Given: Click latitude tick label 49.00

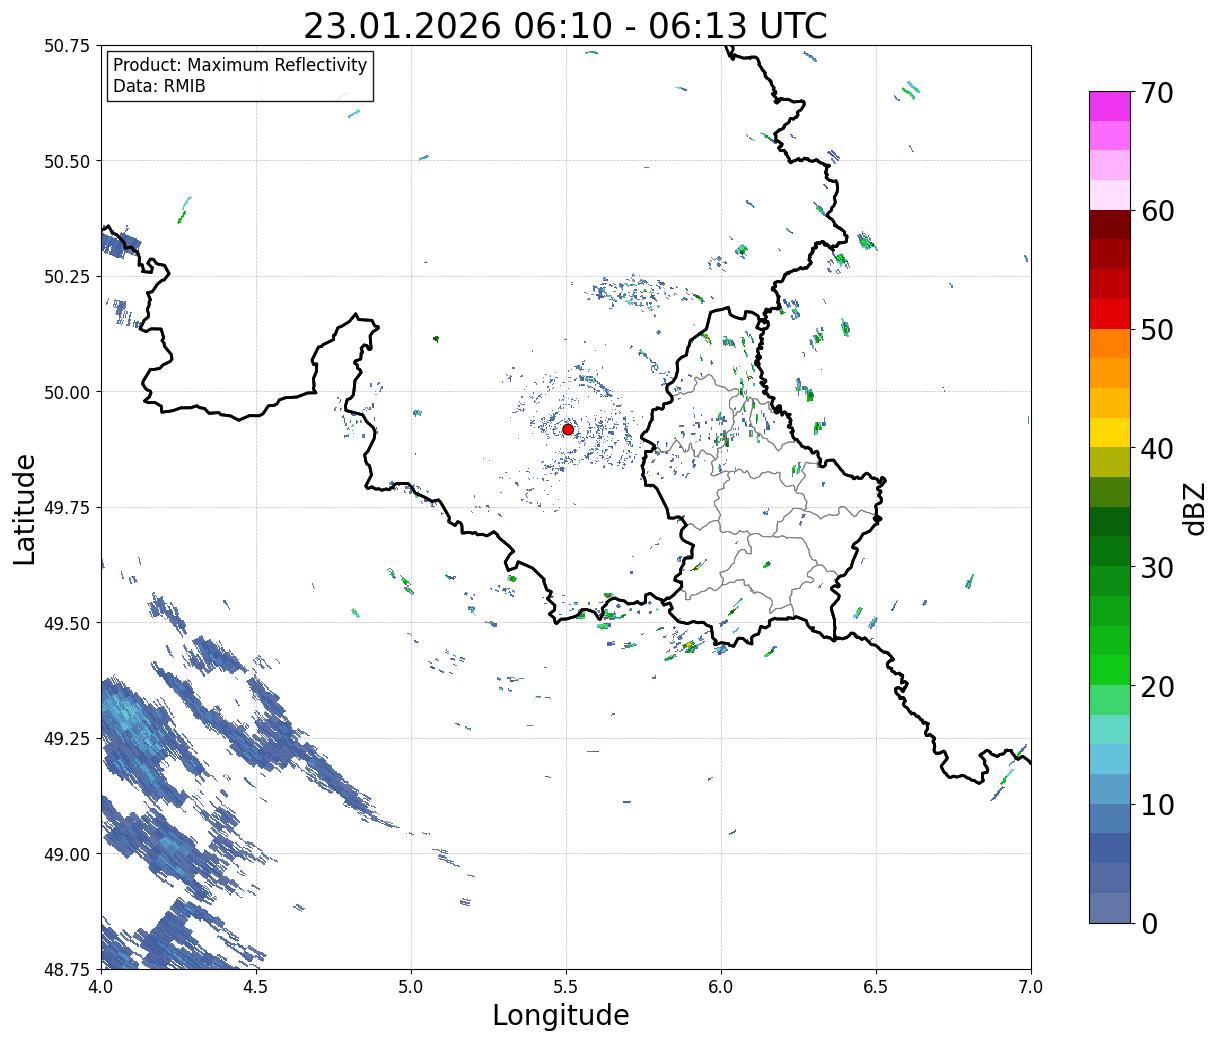Looking at the screenshot, I should pyautogui.click(x=67, y=854).
